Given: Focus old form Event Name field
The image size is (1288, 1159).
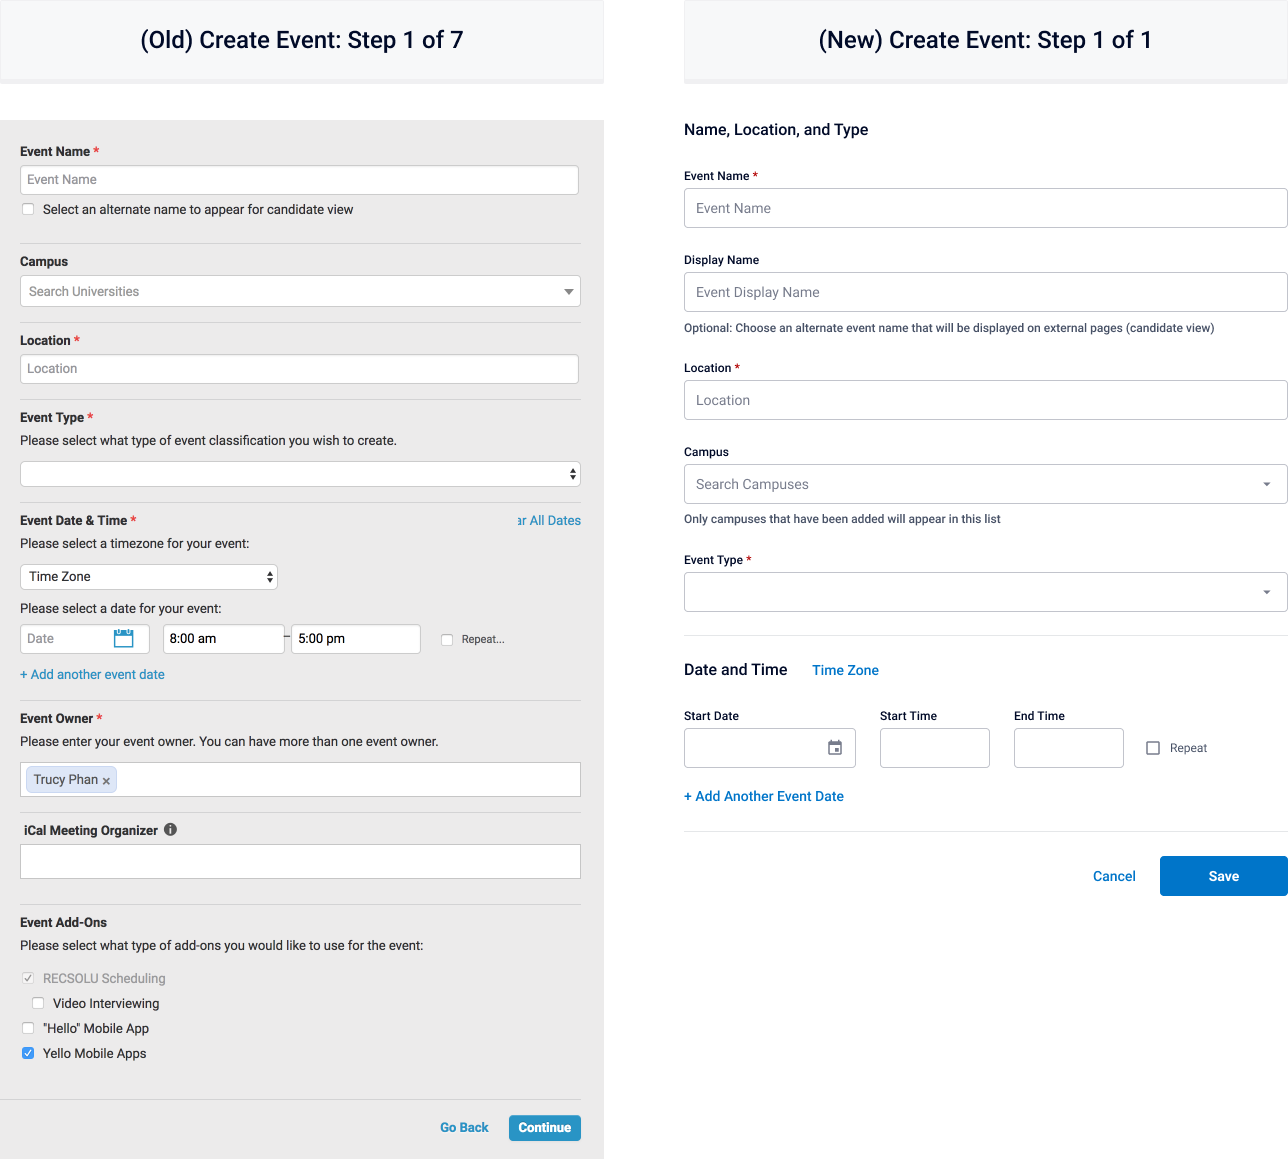Looking at the screenshot, I should [x=299, y=180].
